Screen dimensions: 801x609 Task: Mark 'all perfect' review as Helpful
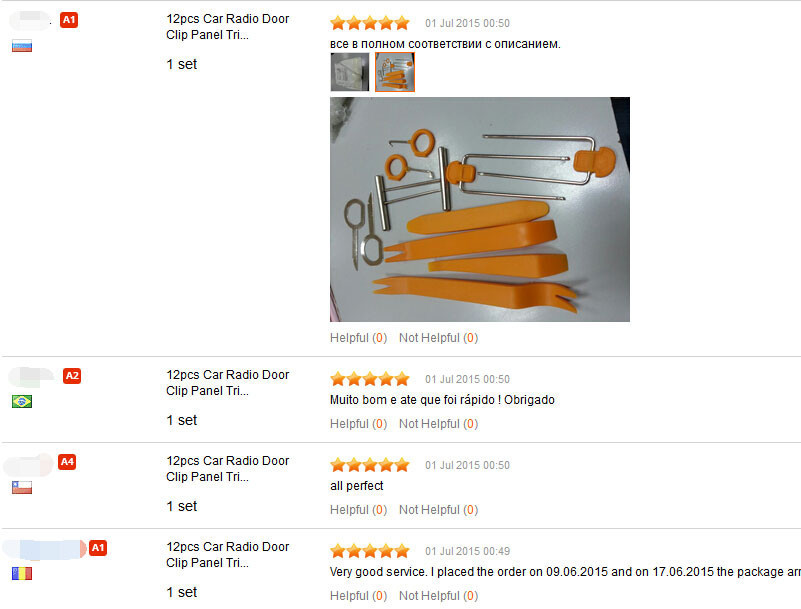pos(358,509)
